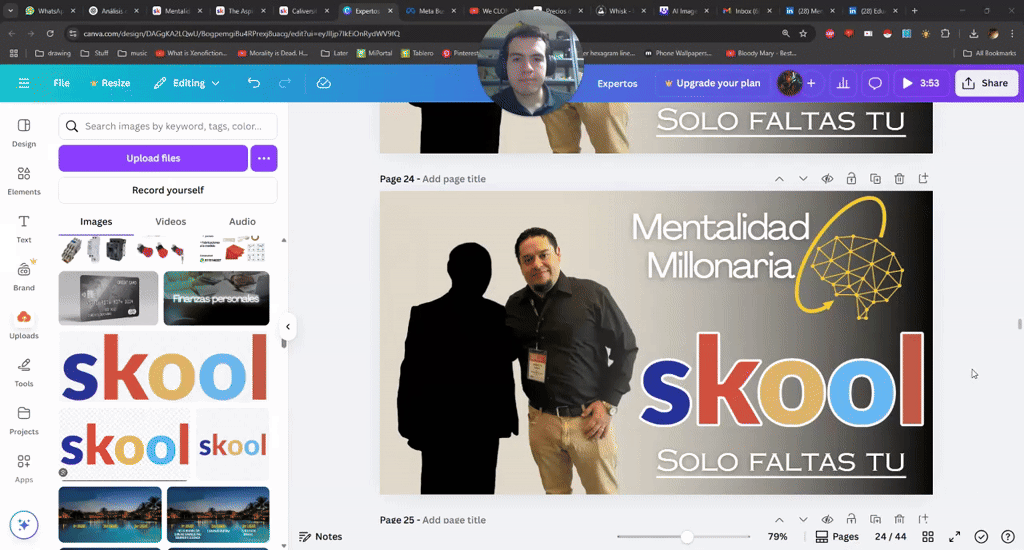The height and width of the screenshot is (550, 1024).
Task: Open the Design panel in sidebar
Action: pyautogui.click(x=24, y=133)
